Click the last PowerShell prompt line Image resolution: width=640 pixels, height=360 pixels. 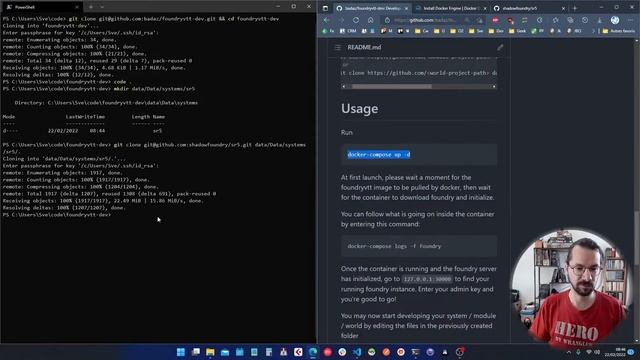pyautogui.click(x=56, y=215)
